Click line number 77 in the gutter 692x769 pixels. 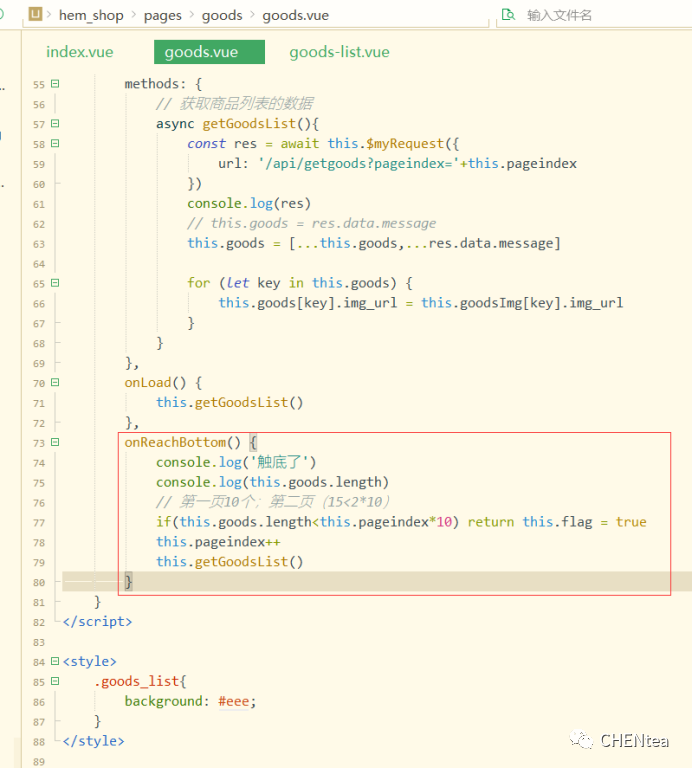[38, 522]
